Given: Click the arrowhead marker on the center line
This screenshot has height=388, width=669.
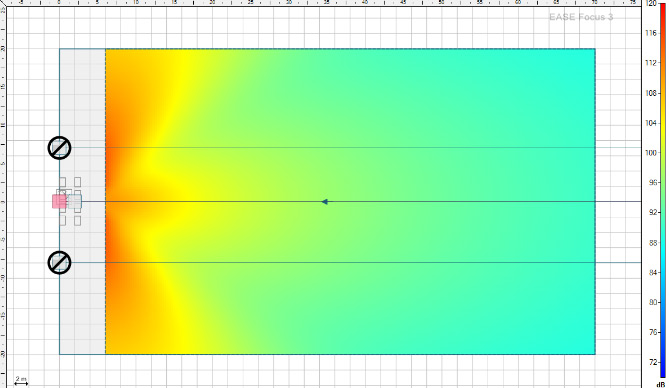Looking at the screenshot, I should point(325,201).
